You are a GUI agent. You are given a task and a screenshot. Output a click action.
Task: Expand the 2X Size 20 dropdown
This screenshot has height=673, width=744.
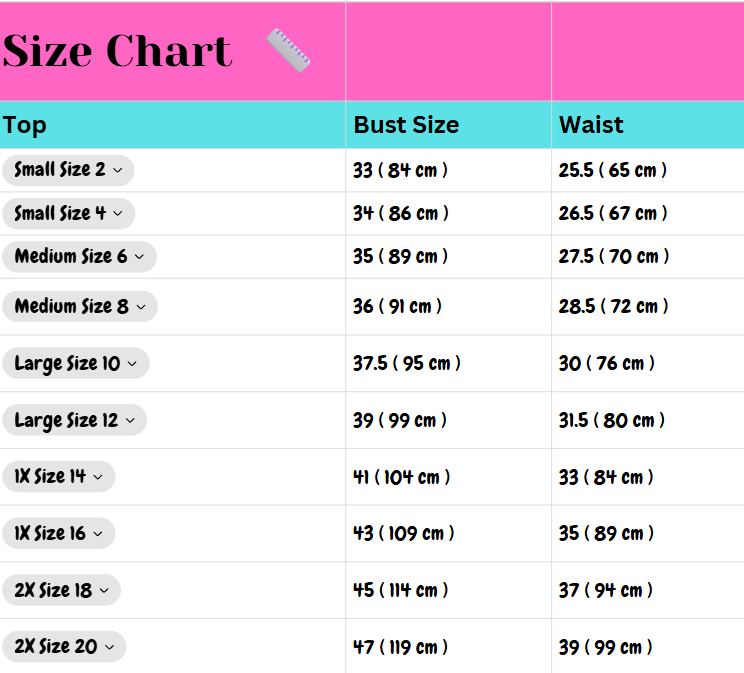pyautogui.click(x=65, y=646)
